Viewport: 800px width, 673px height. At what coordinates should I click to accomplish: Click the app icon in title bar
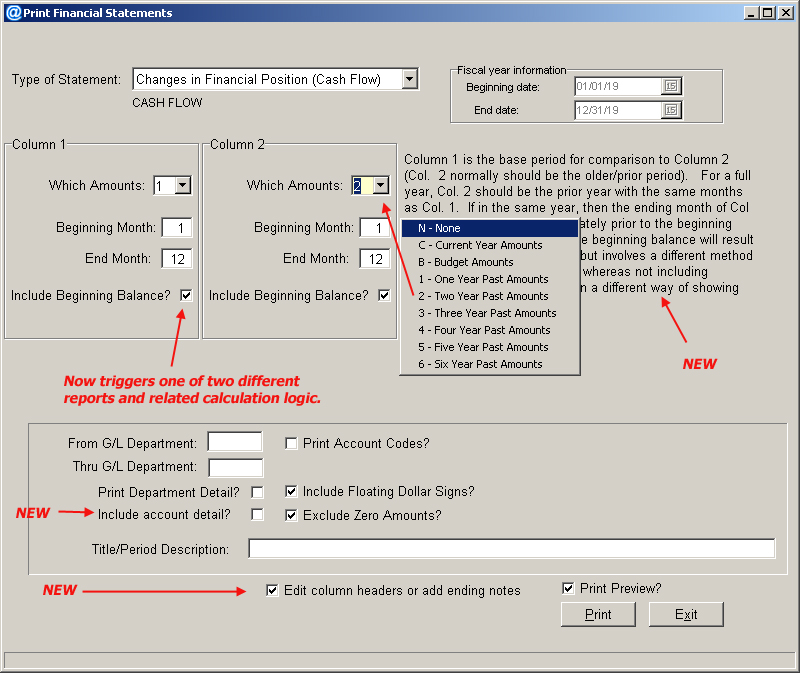13,12
